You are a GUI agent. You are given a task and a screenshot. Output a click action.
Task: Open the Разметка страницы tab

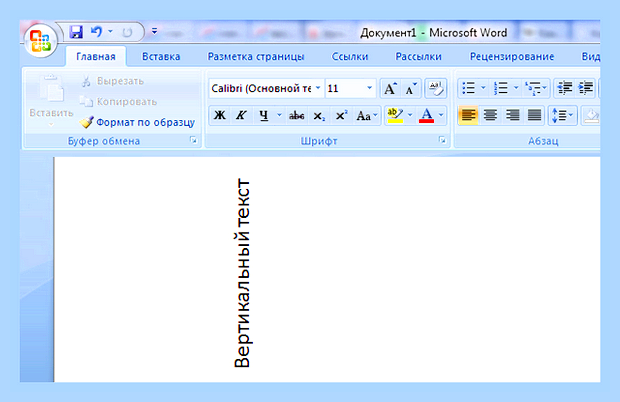(x=256, y=57)
